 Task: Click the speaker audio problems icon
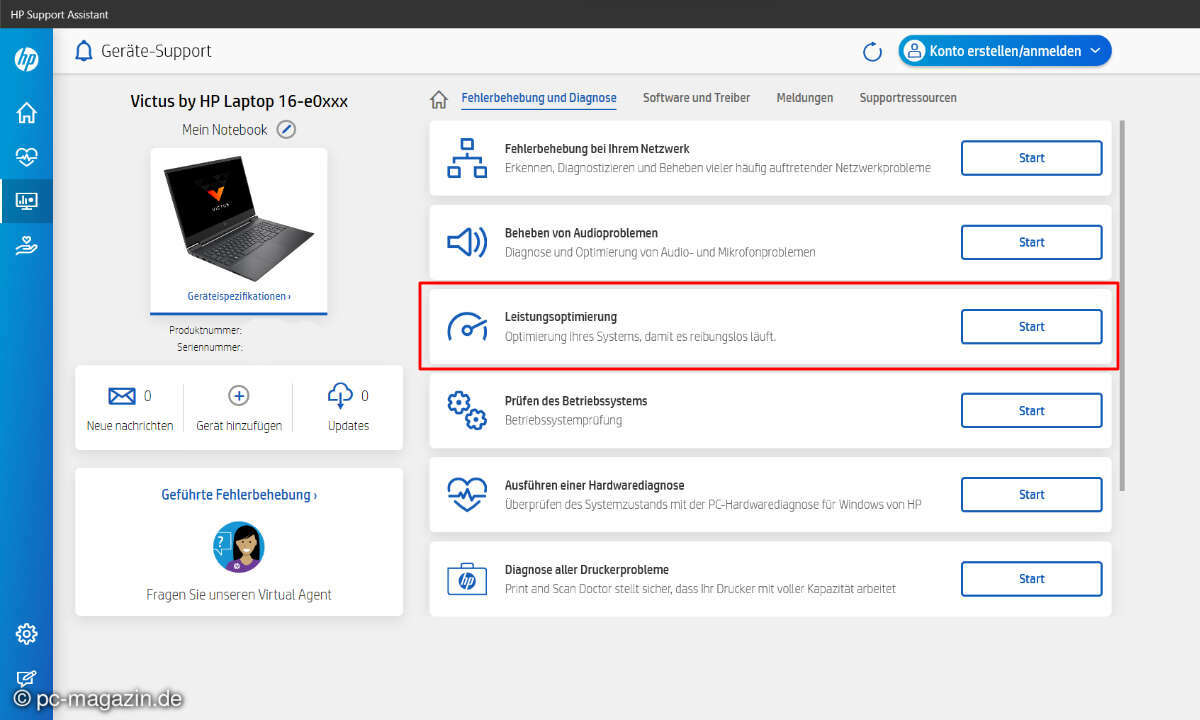click(467, 242)
